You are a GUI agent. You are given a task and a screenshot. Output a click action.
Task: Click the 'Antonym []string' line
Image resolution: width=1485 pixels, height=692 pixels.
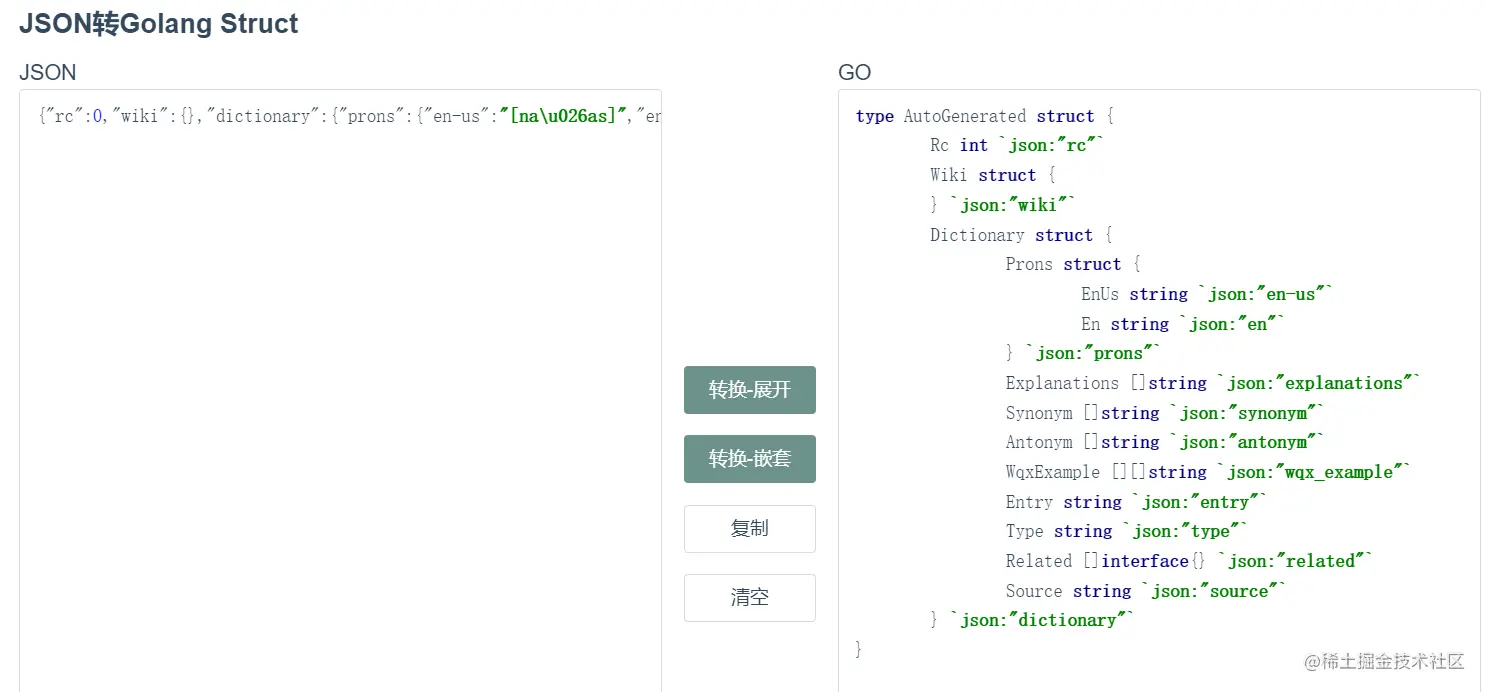pyautogui.click(x=1165, y=442)
